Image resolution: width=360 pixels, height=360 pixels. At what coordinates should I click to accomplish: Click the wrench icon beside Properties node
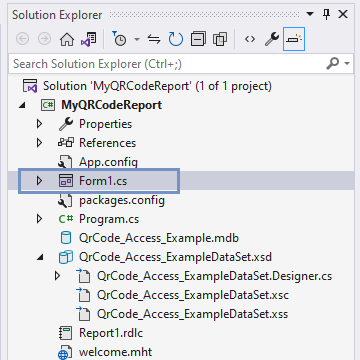click(x=66, y=124)
